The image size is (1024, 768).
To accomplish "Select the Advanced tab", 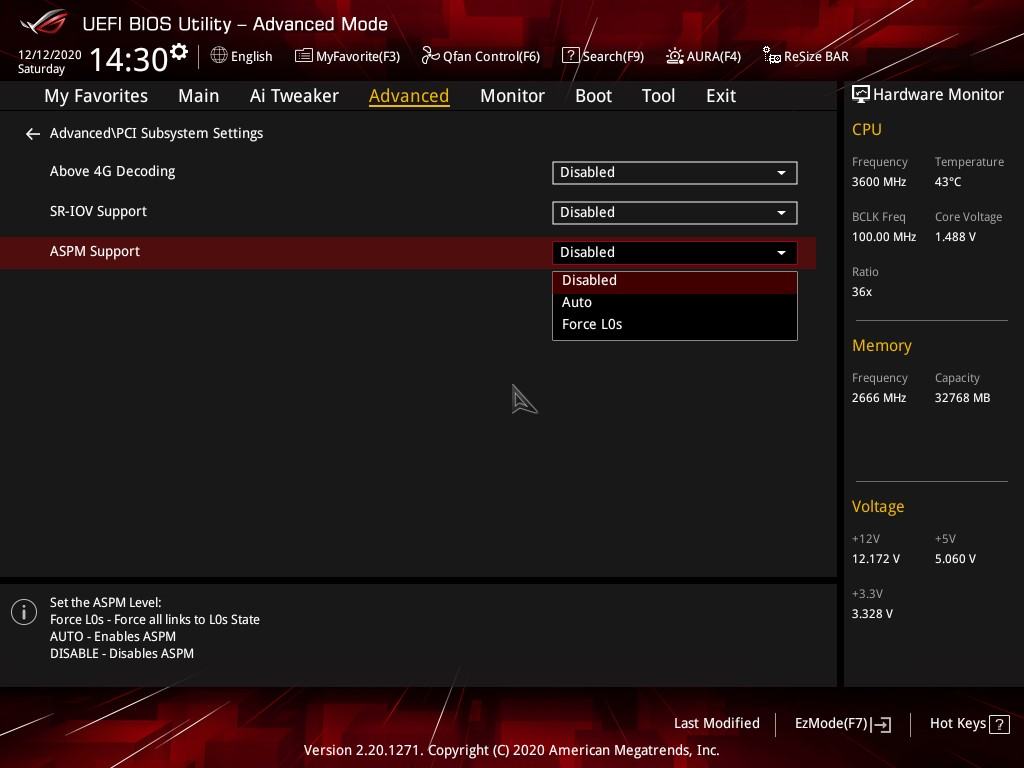I will (409, 96).
